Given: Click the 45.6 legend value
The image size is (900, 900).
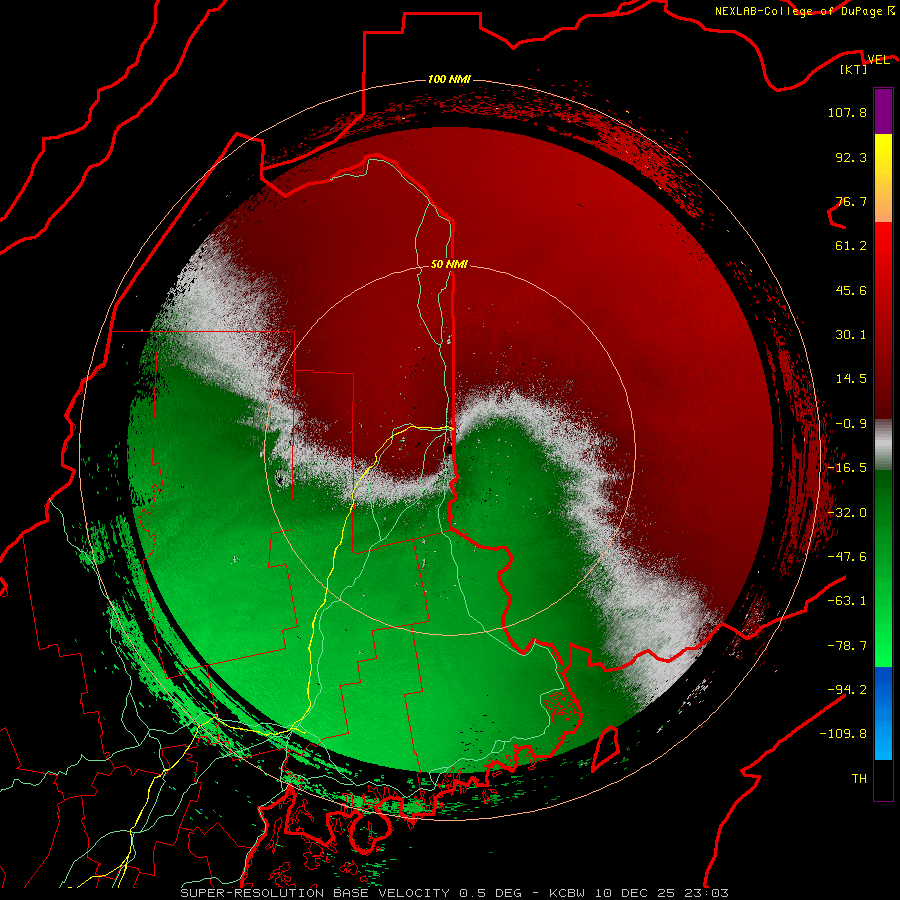Looking at the screenshot, I should 851,290.
